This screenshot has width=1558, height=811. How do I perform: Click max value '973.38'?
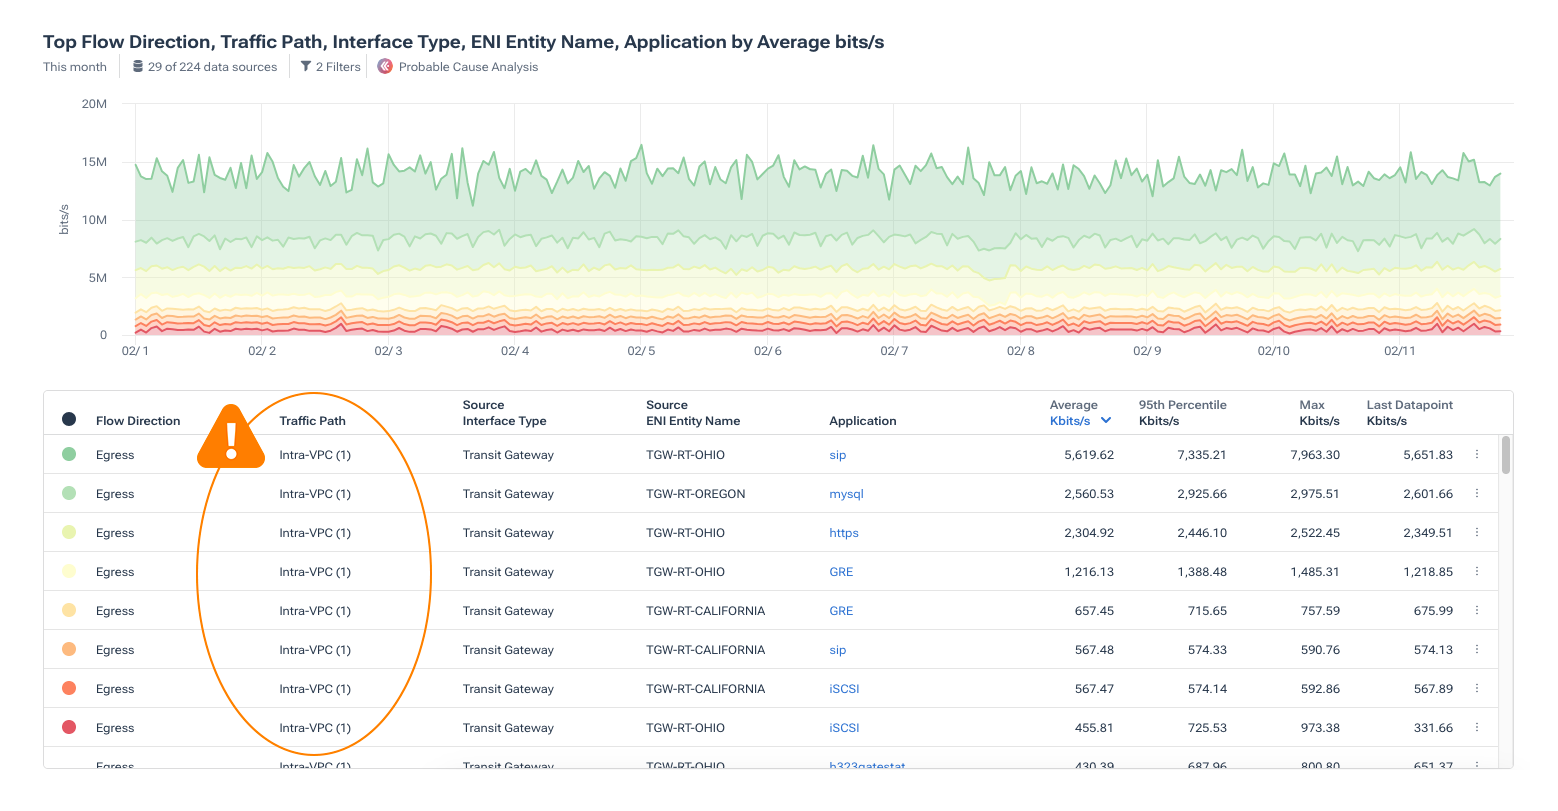pos(1321,728)
